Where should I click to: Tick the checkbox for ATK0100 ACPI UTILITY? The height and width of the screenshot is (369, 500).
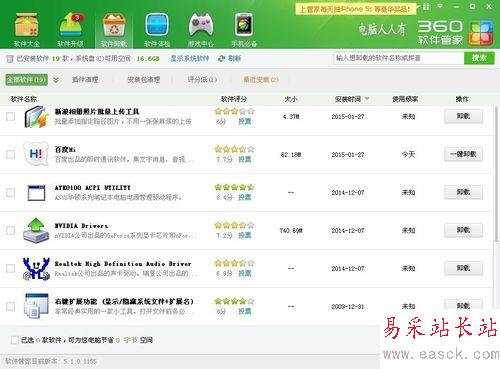pos(11,192)
